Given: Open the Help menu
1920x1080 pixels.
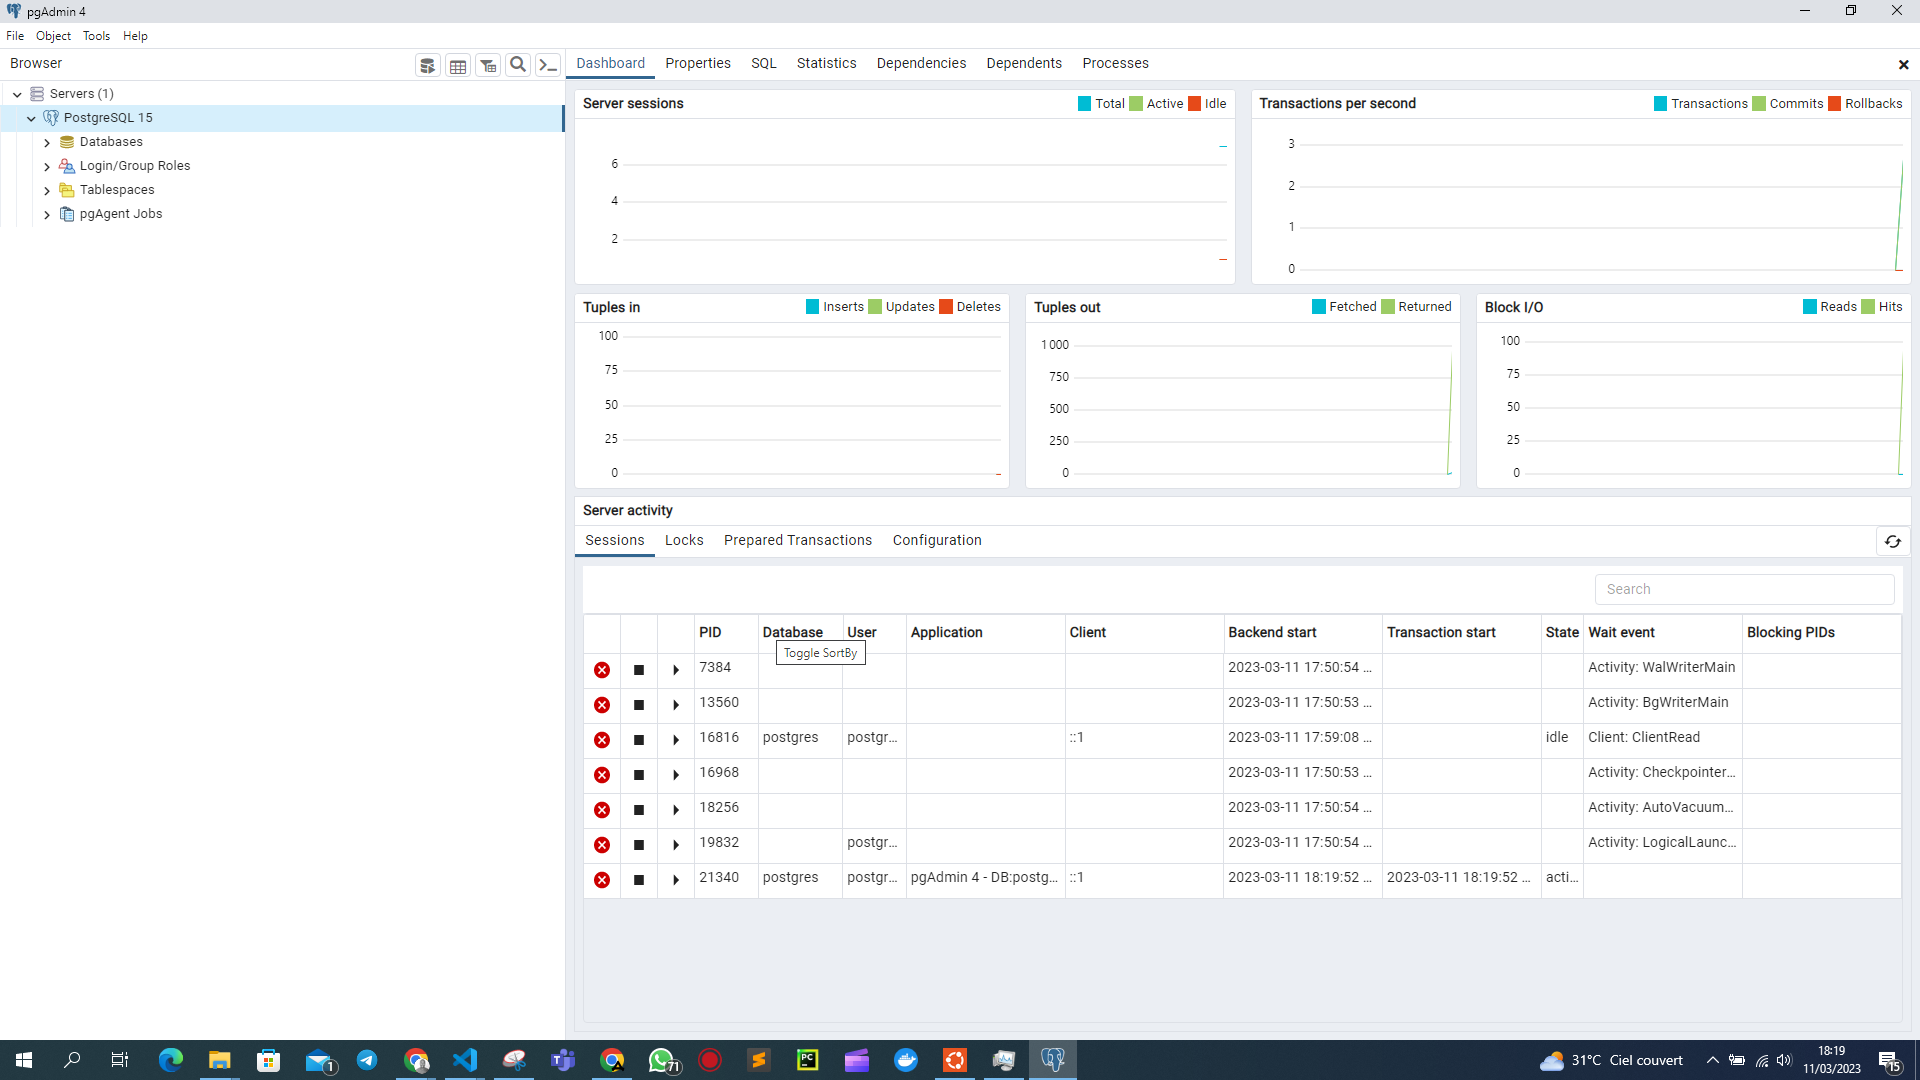Looking at the screenshot, I should point(135,36).
